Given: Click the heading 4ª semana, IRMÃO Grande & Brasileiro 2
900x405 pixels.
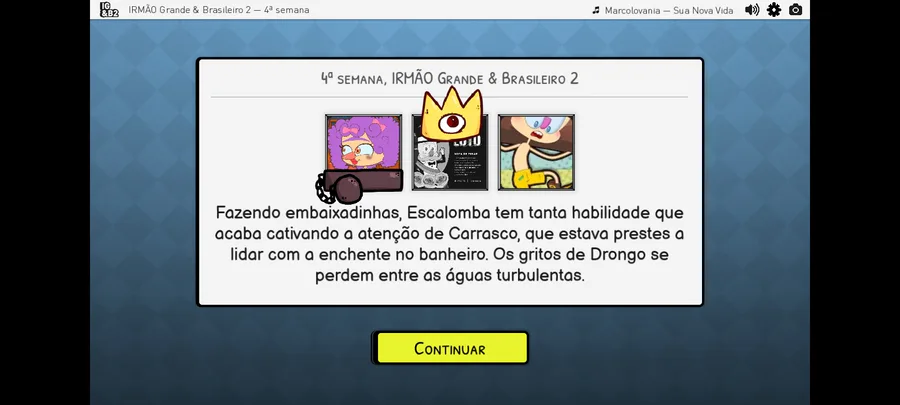Looking at the screenshot, I should 449,79.
